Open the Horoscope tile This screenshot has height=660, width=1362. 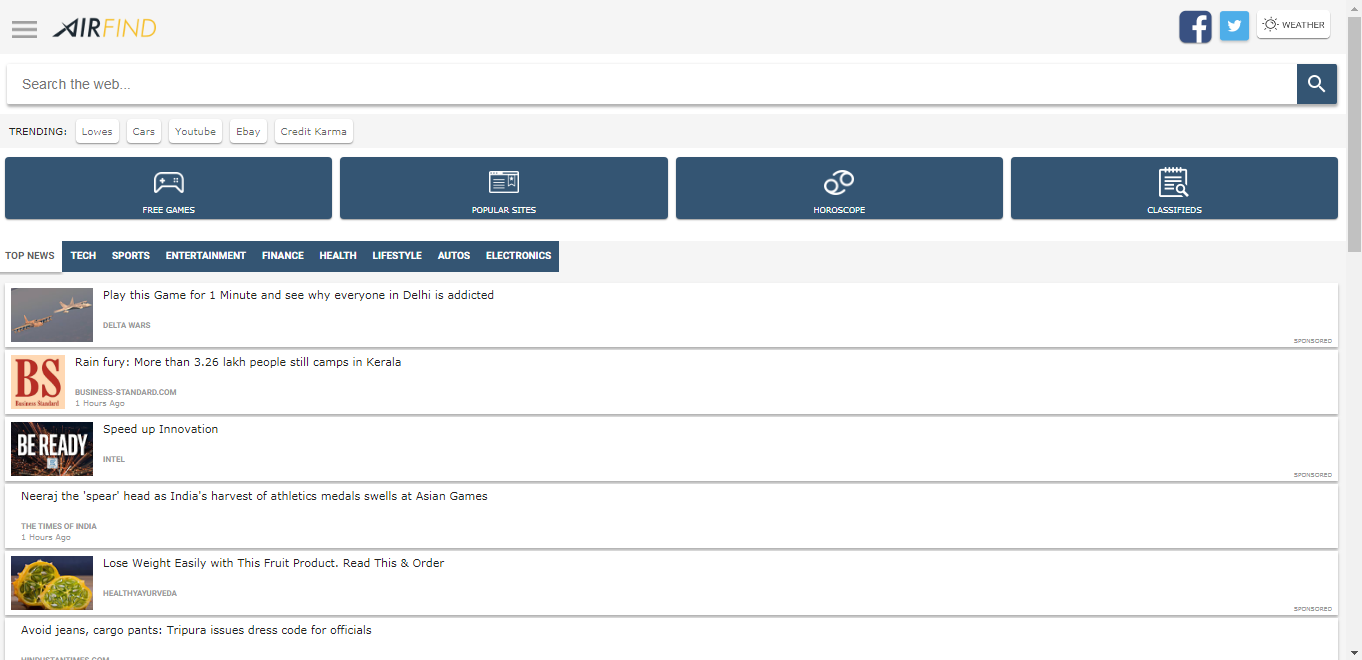[x=839, y=188]
